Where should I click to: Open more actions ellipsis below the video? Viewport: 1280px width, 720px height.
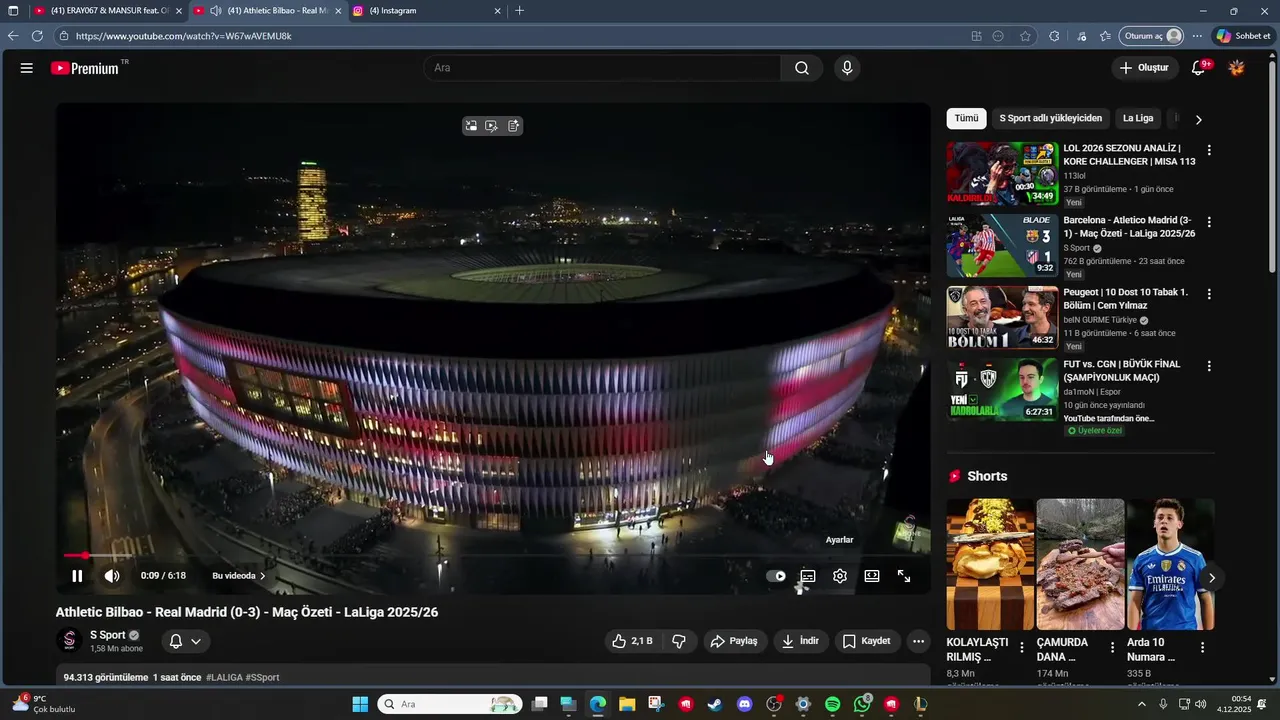pyautogui.click(x=918, y=641)
